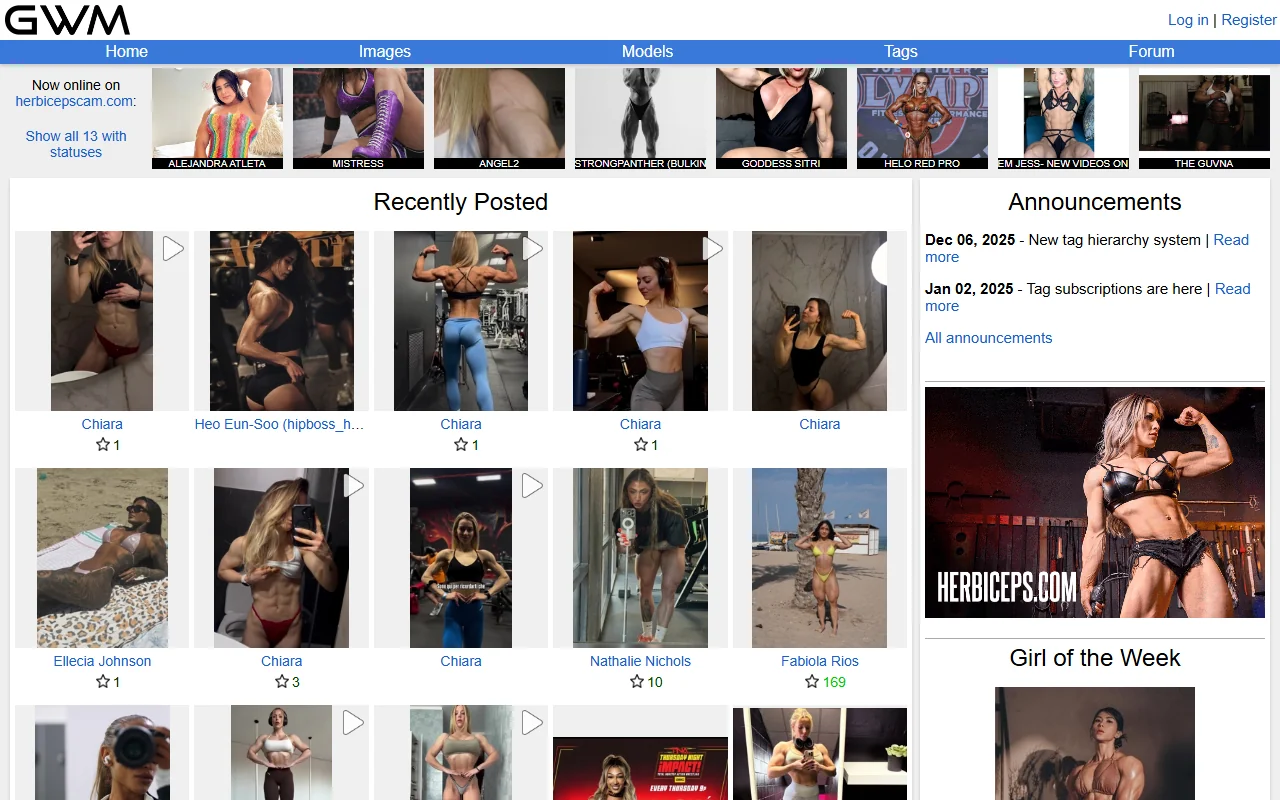This screenshot has width=1280, height=800.
Task: Open the Tags page
Action: [x=900, y=51]
